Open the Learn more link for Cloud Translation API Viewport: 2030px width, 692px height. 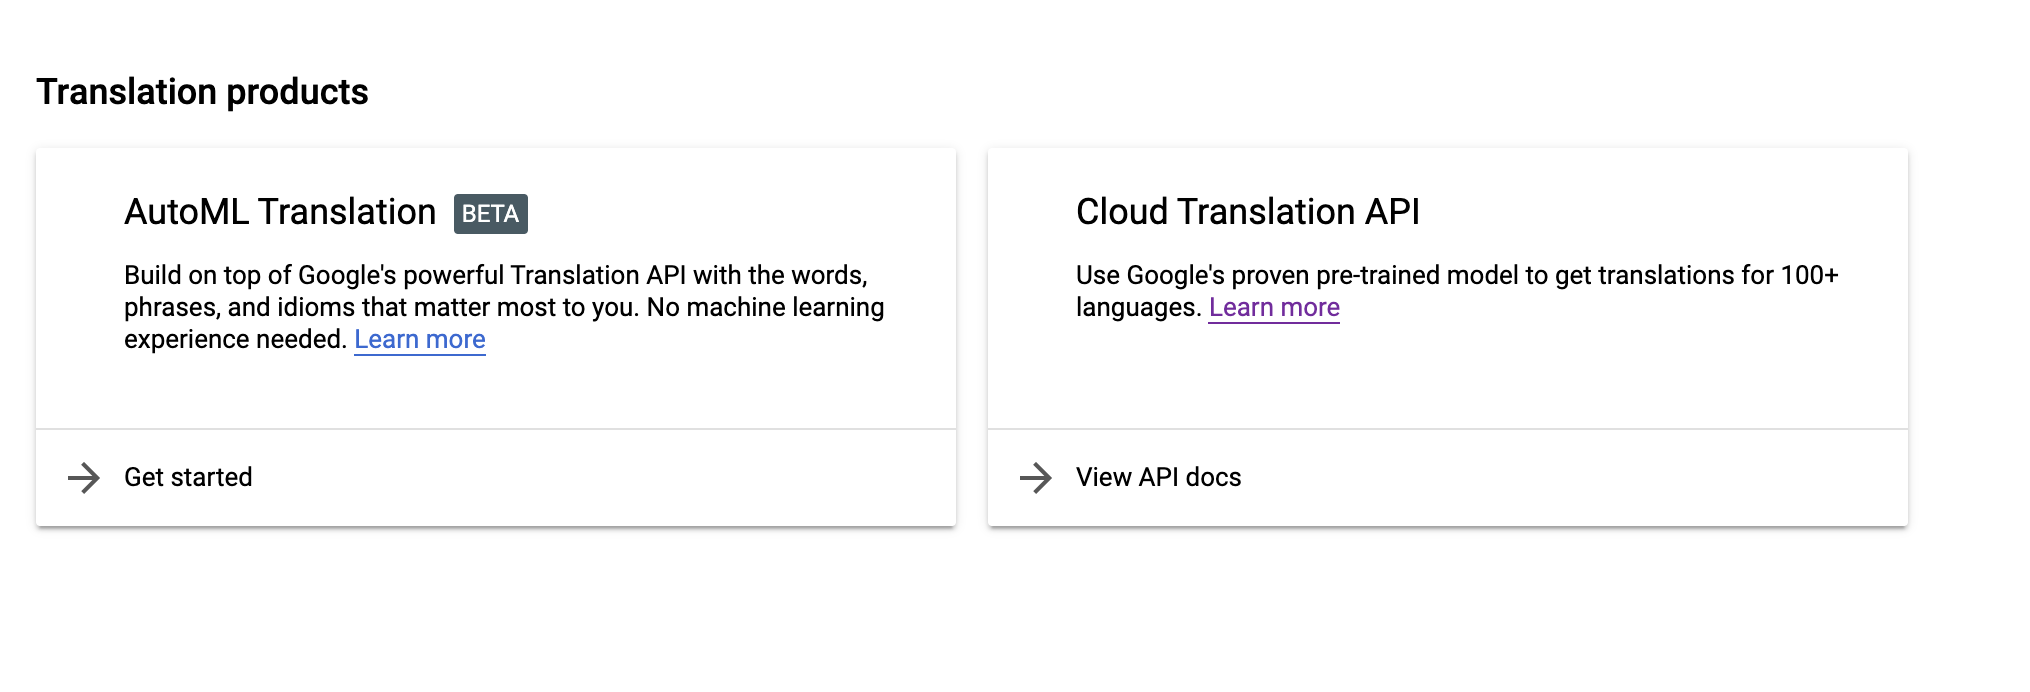[x=1274, y=307]
